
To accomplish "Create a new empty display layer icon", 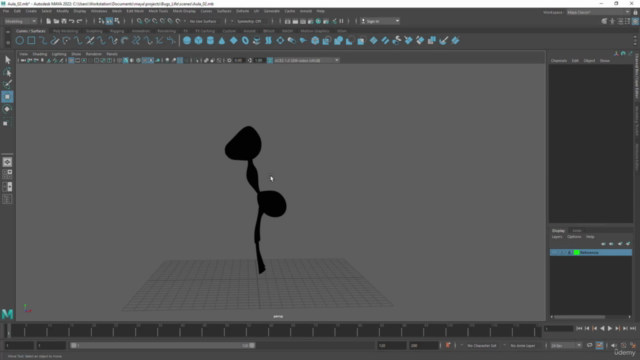I will [620, 244].
